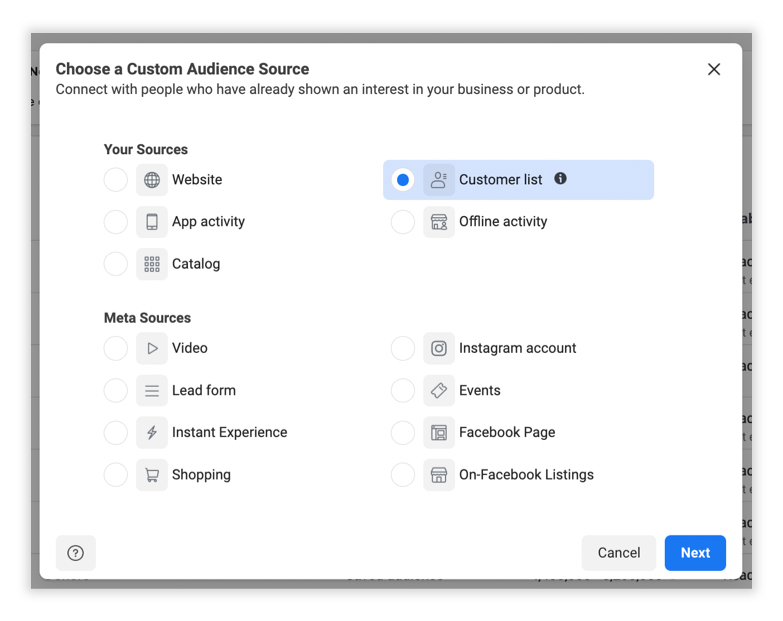Click the Facebook Page icon
The width and height of the screenshot is (783, 621).
(x=439, y=432)
